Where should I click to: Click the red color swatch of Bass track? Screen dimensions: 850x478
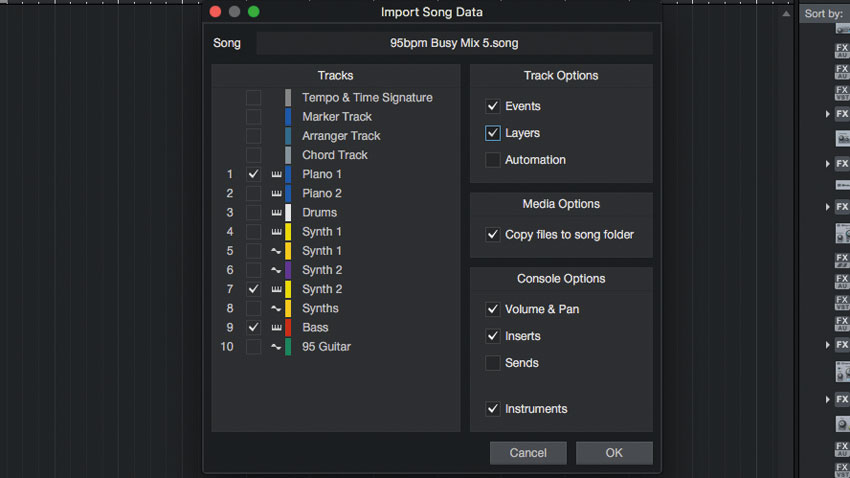(x=288, y=327)
